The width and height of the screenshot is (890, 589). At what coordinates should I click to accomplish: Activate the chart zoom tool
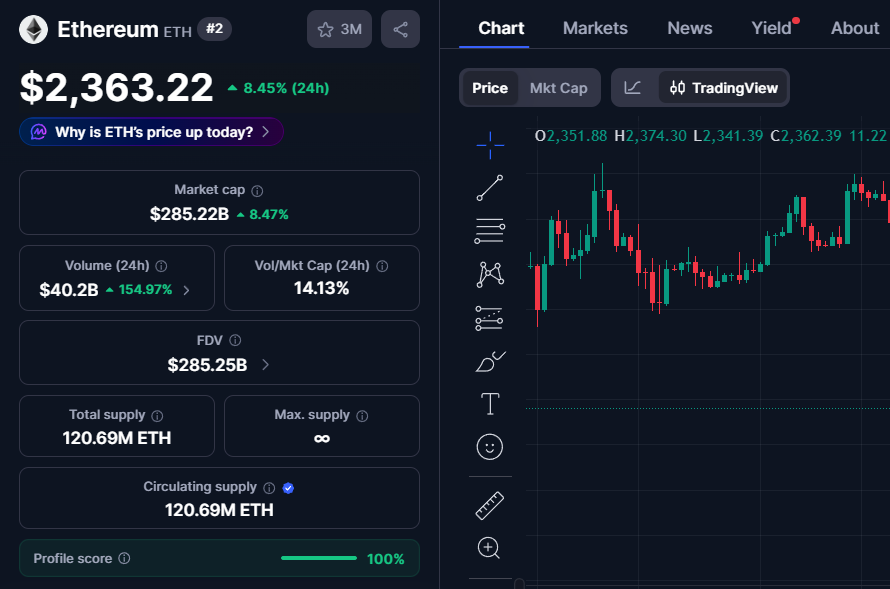coord(489,548)
